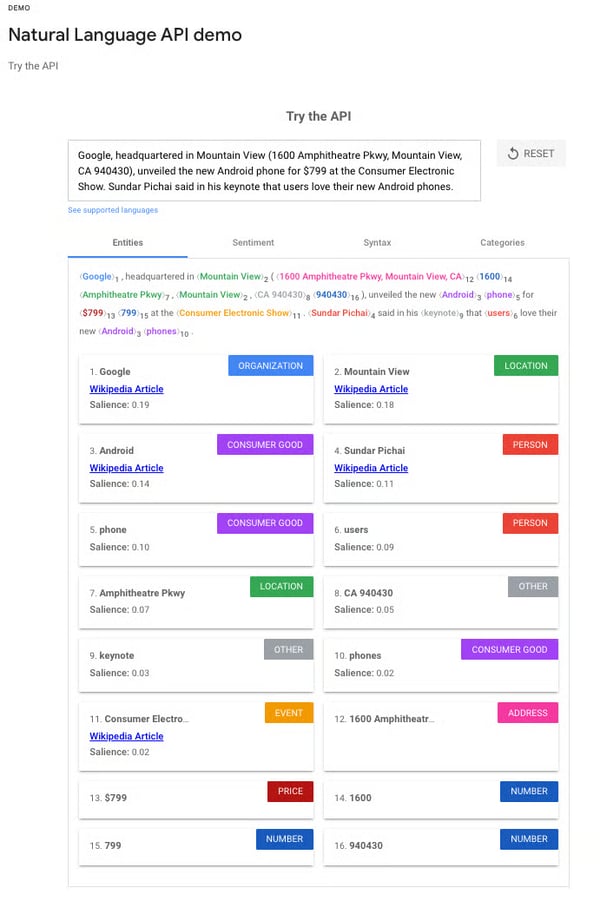This screenshot has height=901, width=600.
Task: Click the CONSUMER GOOD tag on the Android card
Action: [x=265, y=445]
